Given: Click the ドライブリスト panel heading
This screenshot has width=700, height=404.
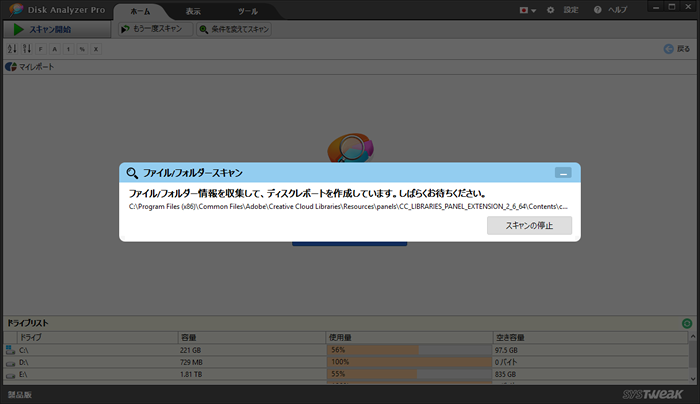Looking at the screenshot, I should click(28, 323).
